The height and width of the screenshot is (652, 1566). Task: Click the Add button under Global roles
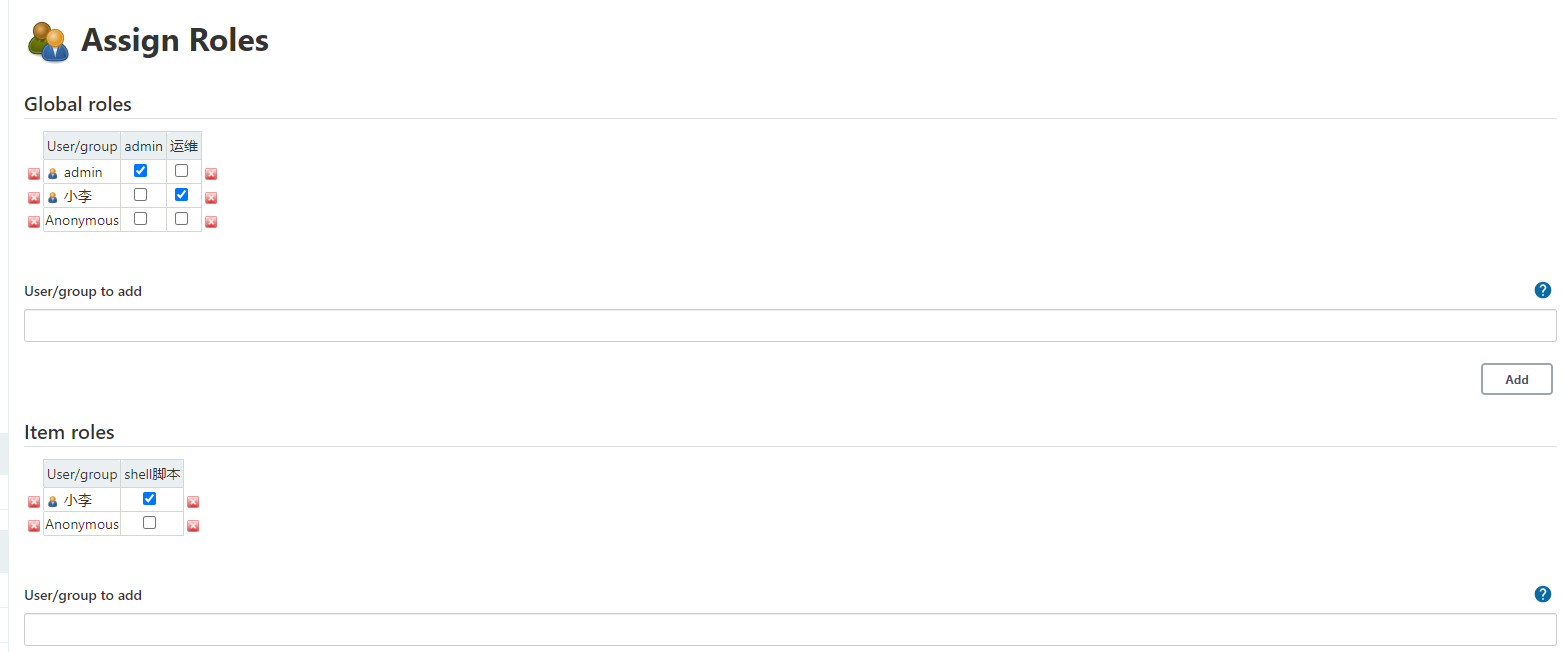coord(1516,379)
